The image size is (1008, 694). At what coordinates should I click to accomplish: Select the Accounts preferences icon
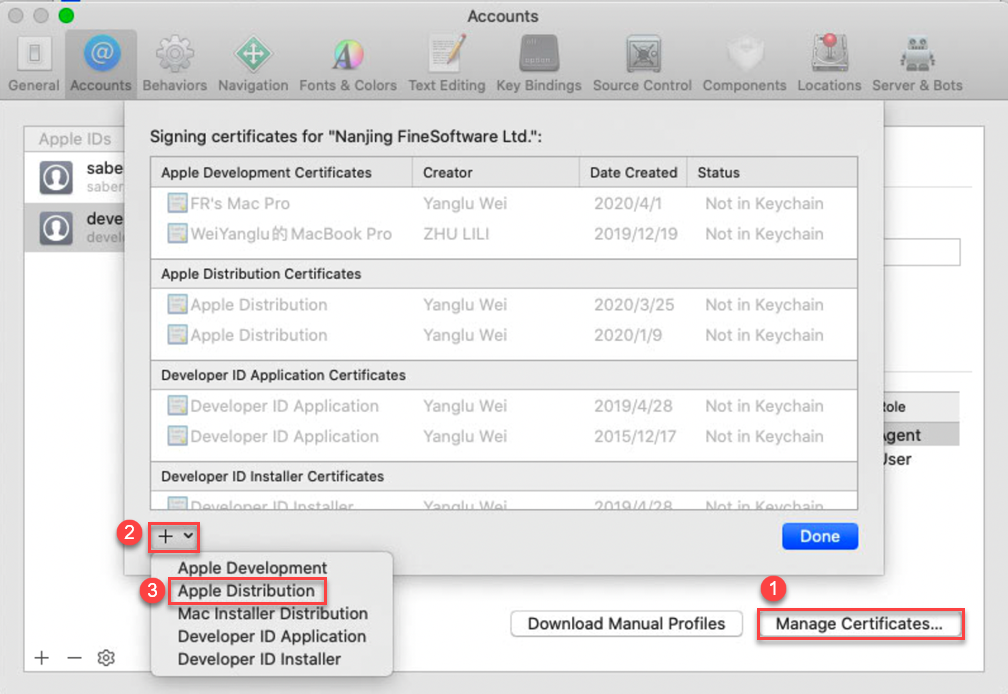(x=101, y=64)
